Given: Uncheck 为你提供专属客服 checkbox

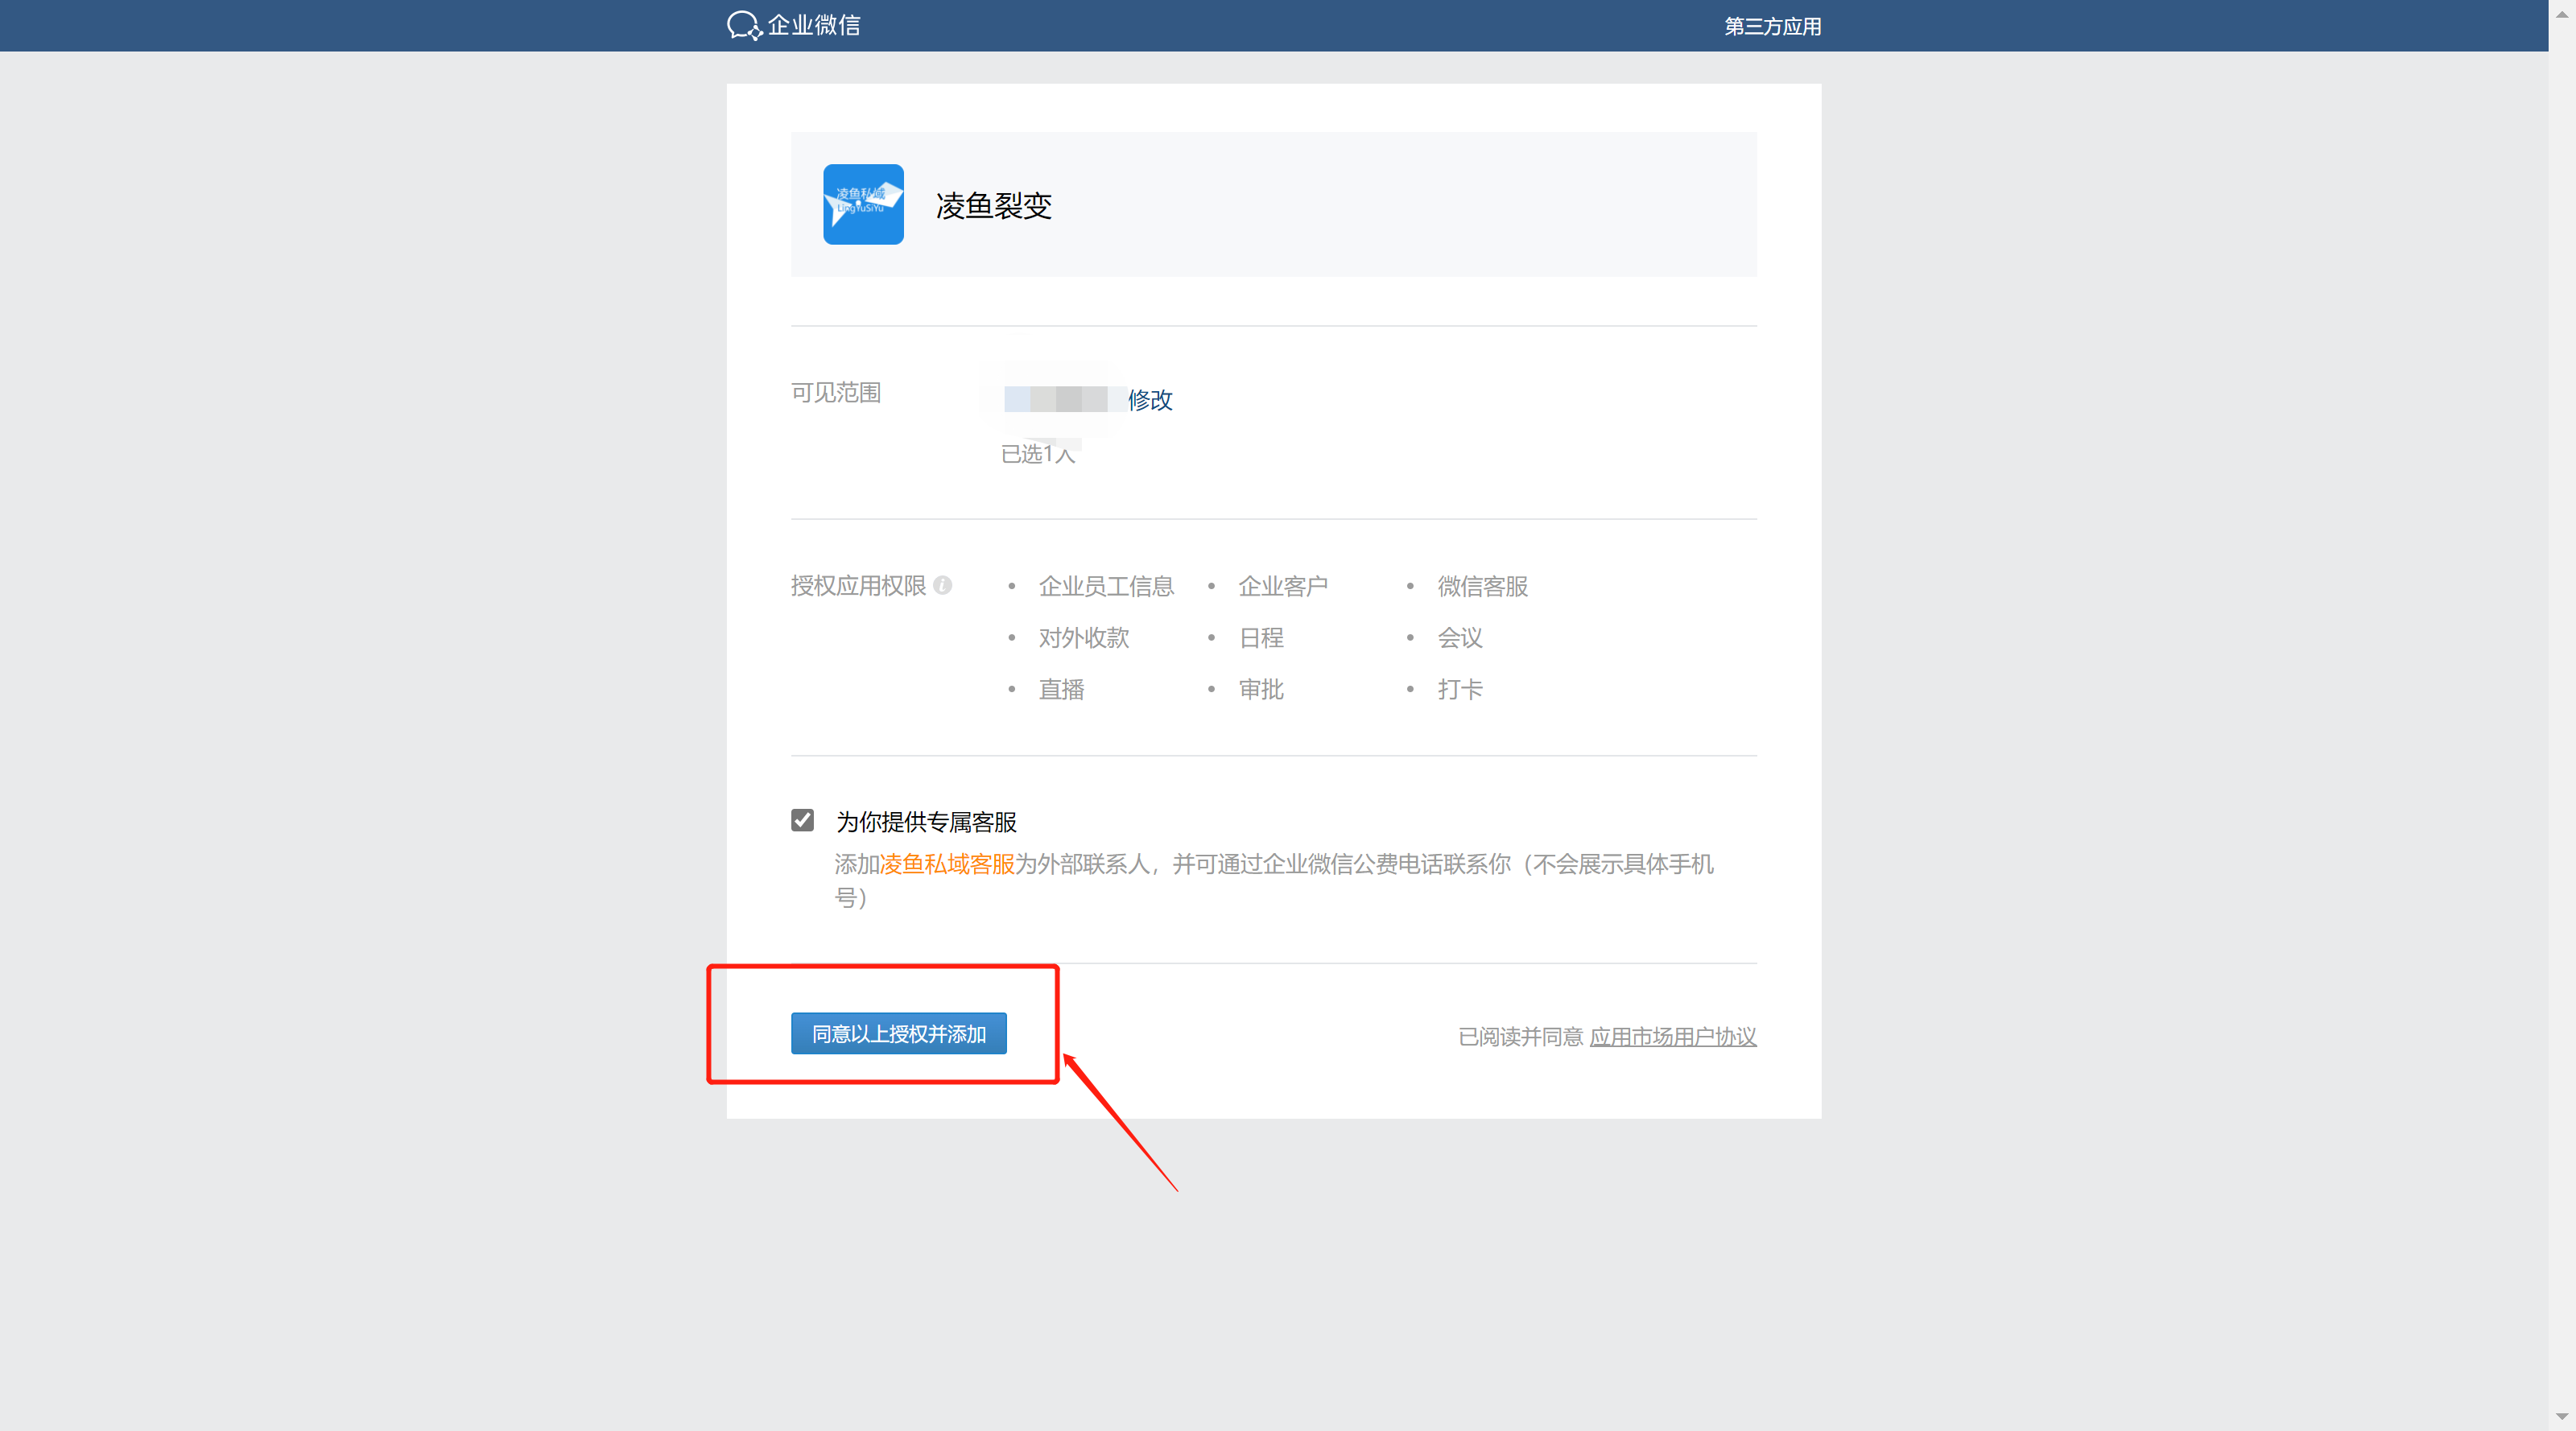Looking at the screenshot, I should point(802,821).
